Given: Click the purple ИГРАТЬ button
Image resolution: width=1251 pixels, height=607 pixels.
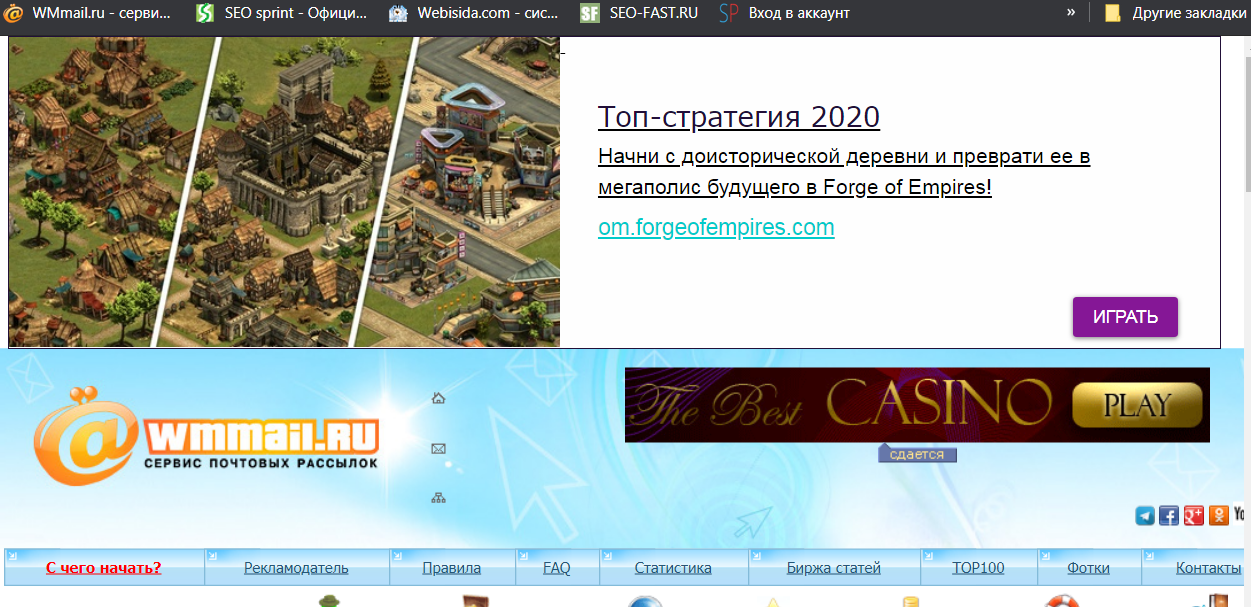Looking at the screenshot, I should pos(1125,317).
